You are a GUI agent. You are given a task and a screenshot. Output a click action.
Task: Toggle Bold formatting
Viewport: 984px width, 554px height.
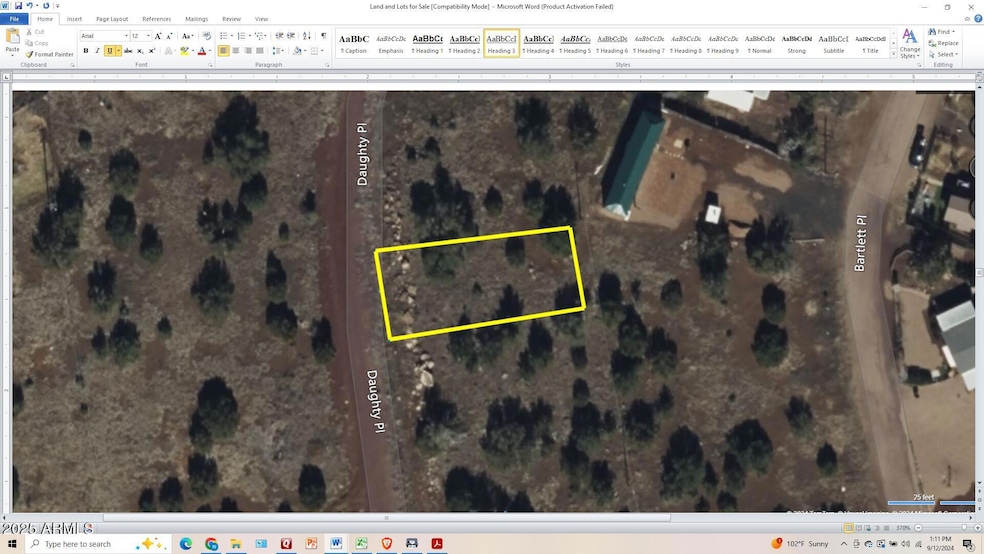[86, 50]
